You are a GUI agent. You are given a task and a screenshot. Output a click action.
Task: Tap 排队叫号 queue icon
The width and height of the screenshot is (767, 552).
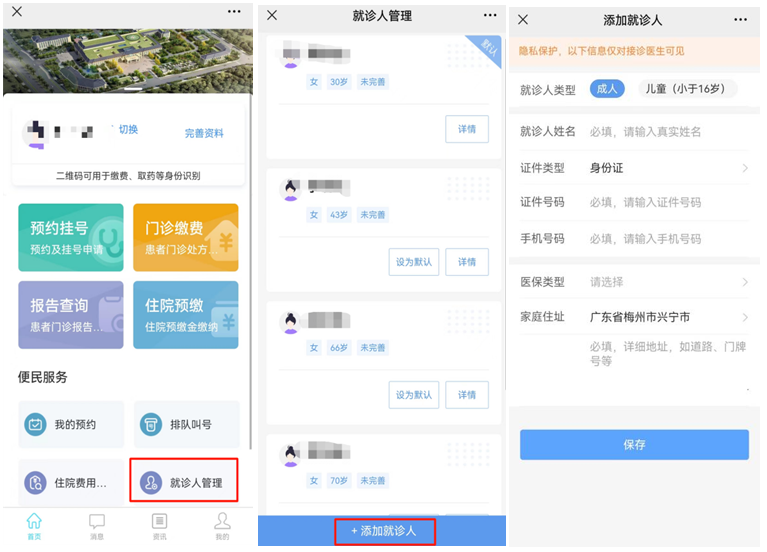tap(150, 424)
